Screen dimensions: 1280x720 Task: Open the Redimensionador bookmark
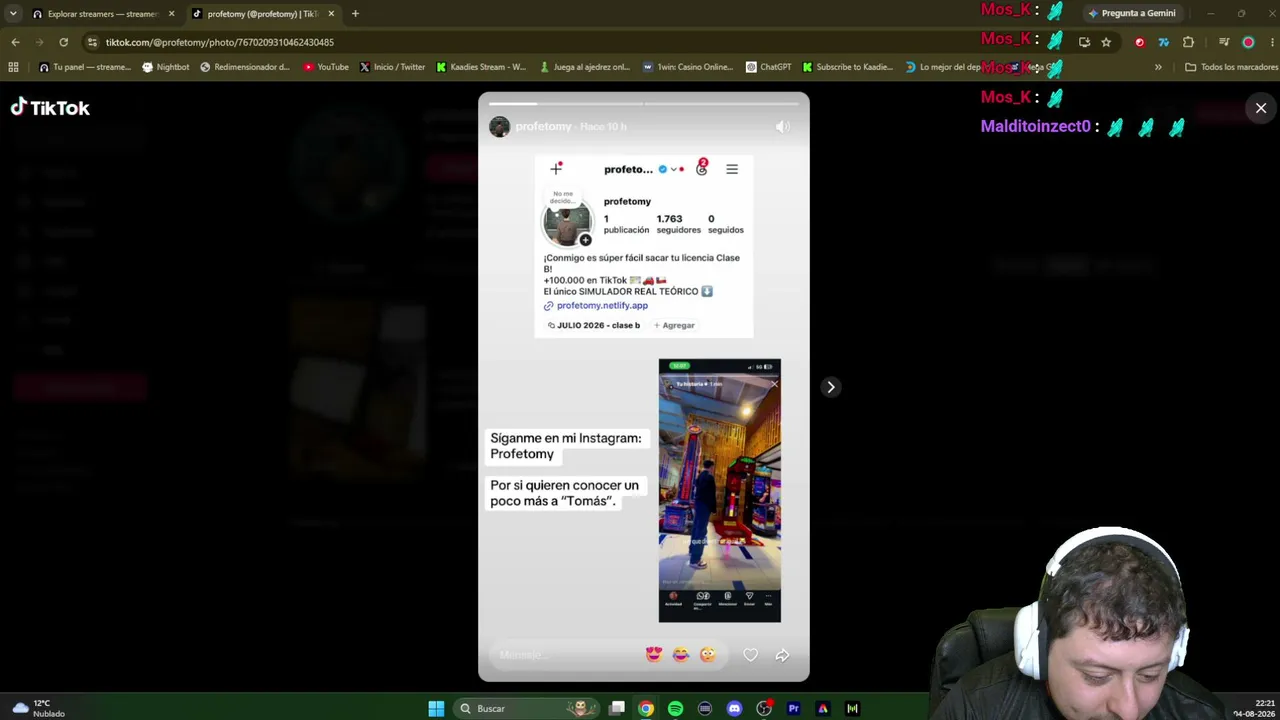point(245,67)
